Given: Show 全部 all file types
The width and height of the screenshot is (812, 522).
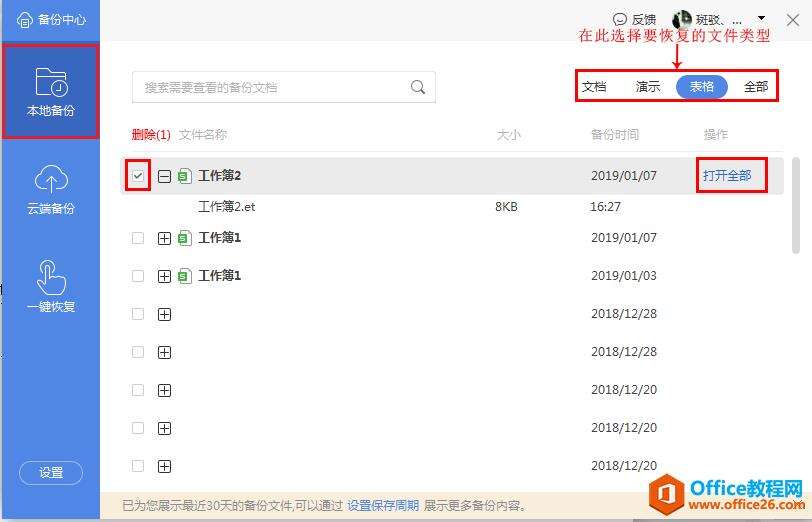Looking at the screenshot, I should tap(756, 86).
